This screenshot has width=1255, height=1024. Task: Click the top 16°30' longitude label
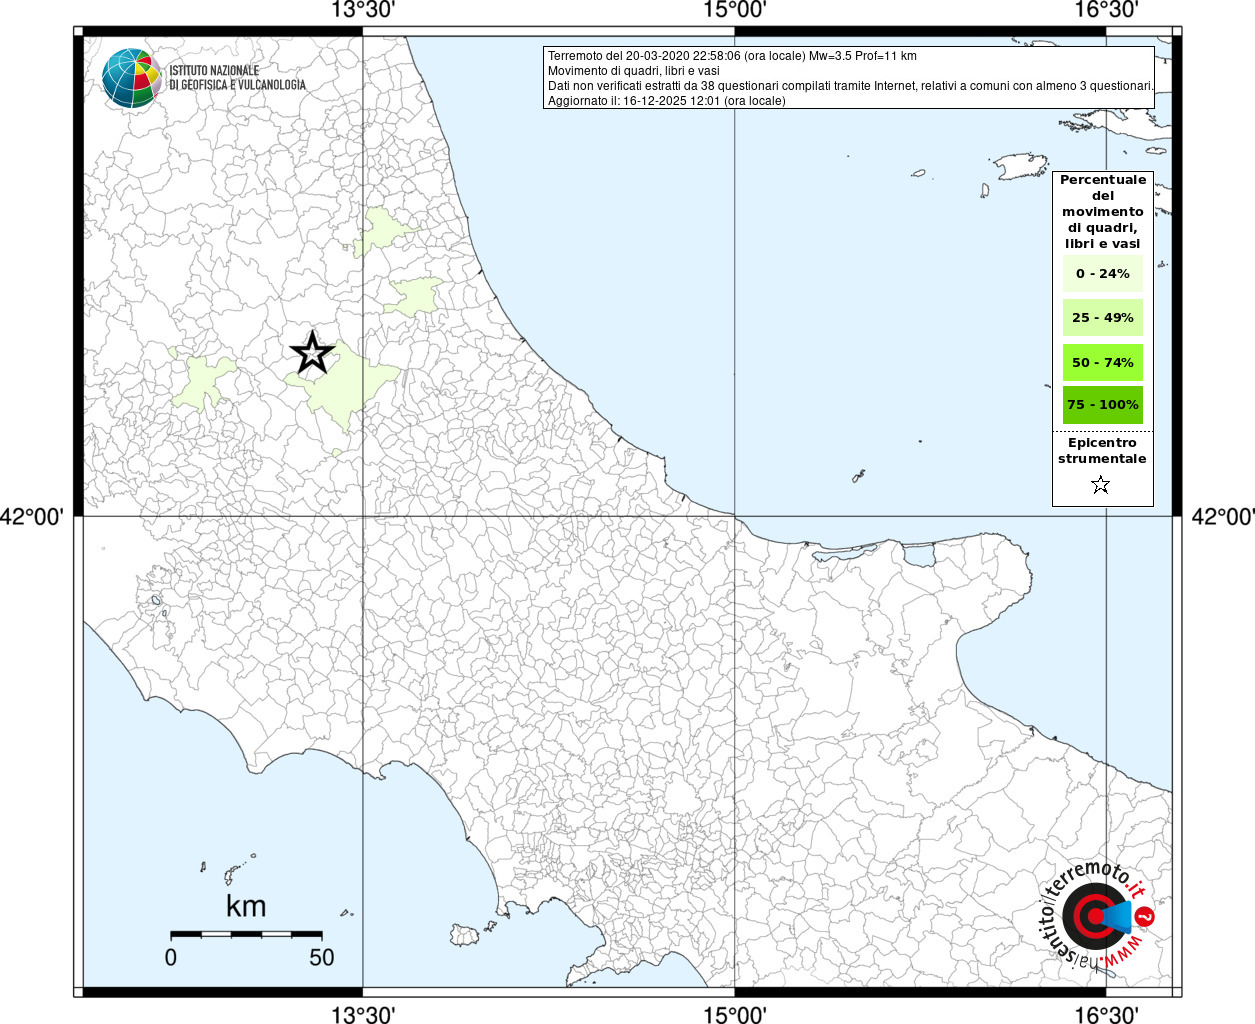[1106, 10]
